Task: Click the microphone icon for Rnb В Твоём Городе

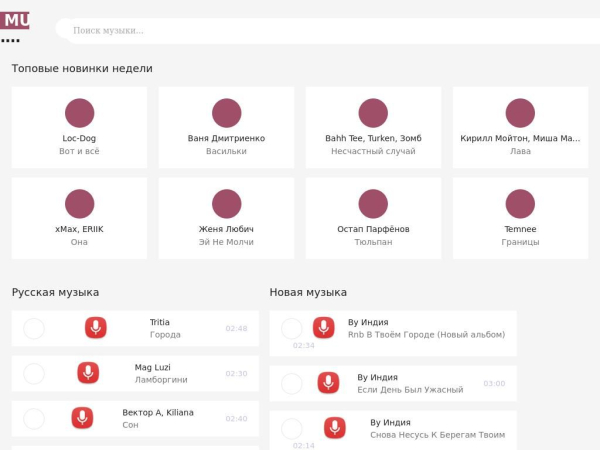Action: tap(323, 328)
